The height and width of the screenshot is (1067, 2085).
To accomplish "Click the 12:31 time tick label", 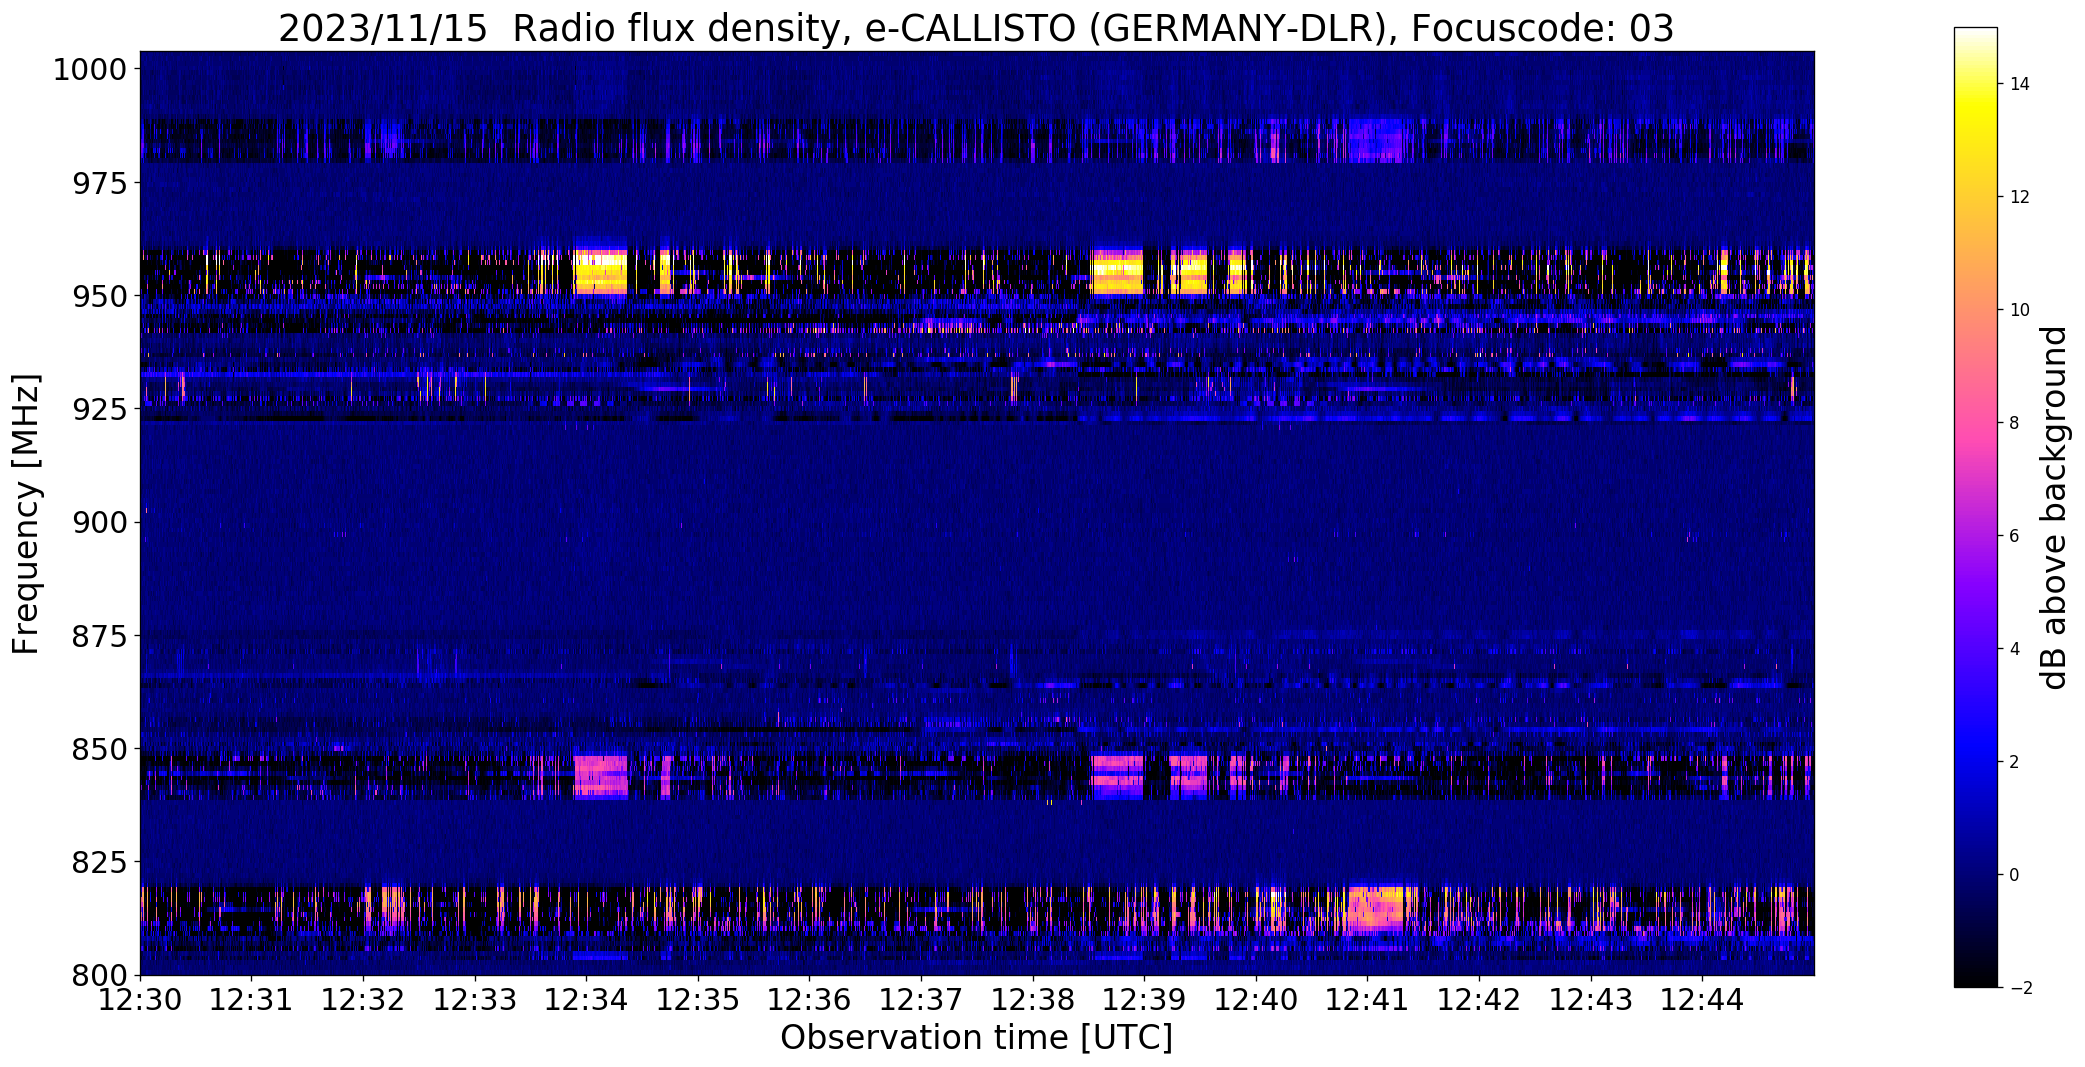I will click(x=251, y=999).
